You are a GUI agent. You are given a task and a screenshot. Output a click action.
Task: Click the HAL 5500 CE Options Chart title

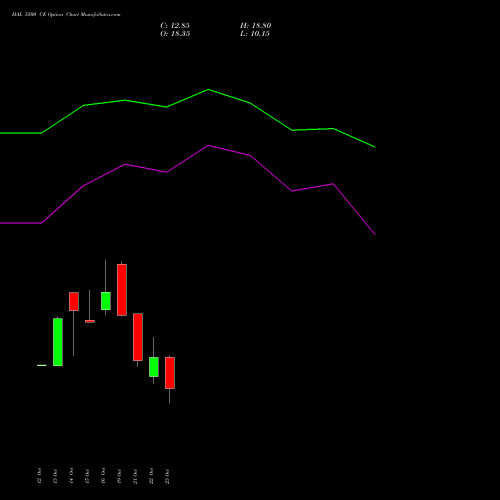pos(66,14)
